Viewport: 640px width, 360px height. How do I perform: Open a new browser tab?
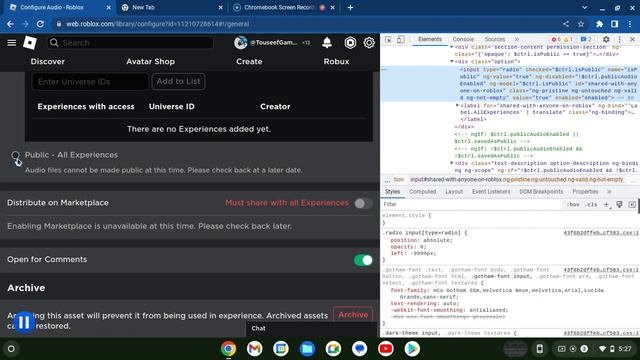coord(350,7)
